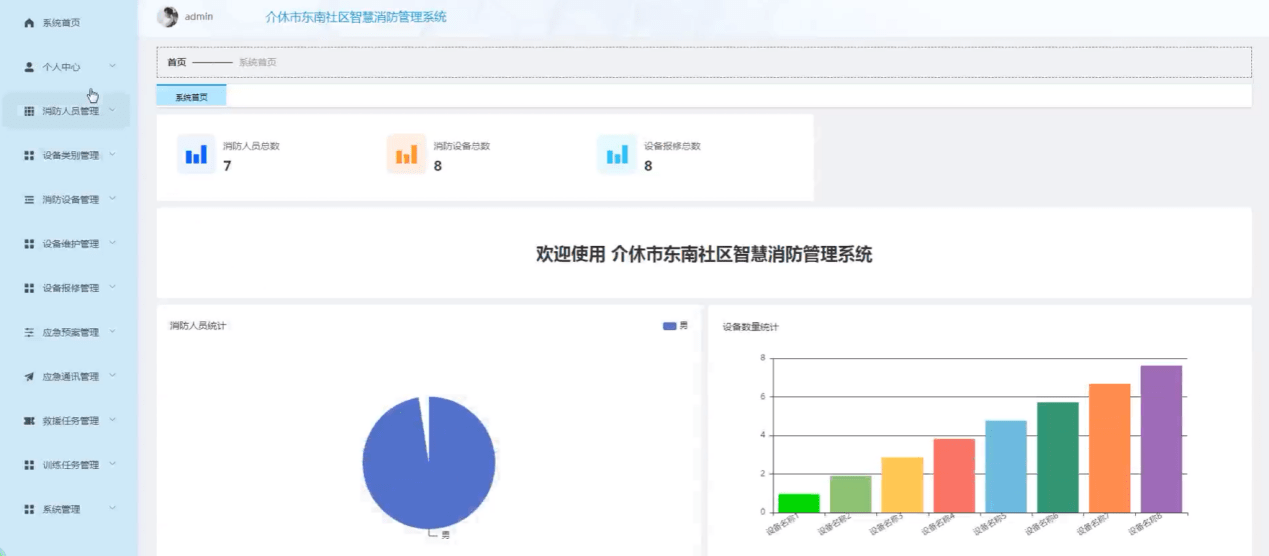This screenshot has height=556, width=1269.
Task: Click the light blue 设备名称5 bar
Action: [1006, 467]
